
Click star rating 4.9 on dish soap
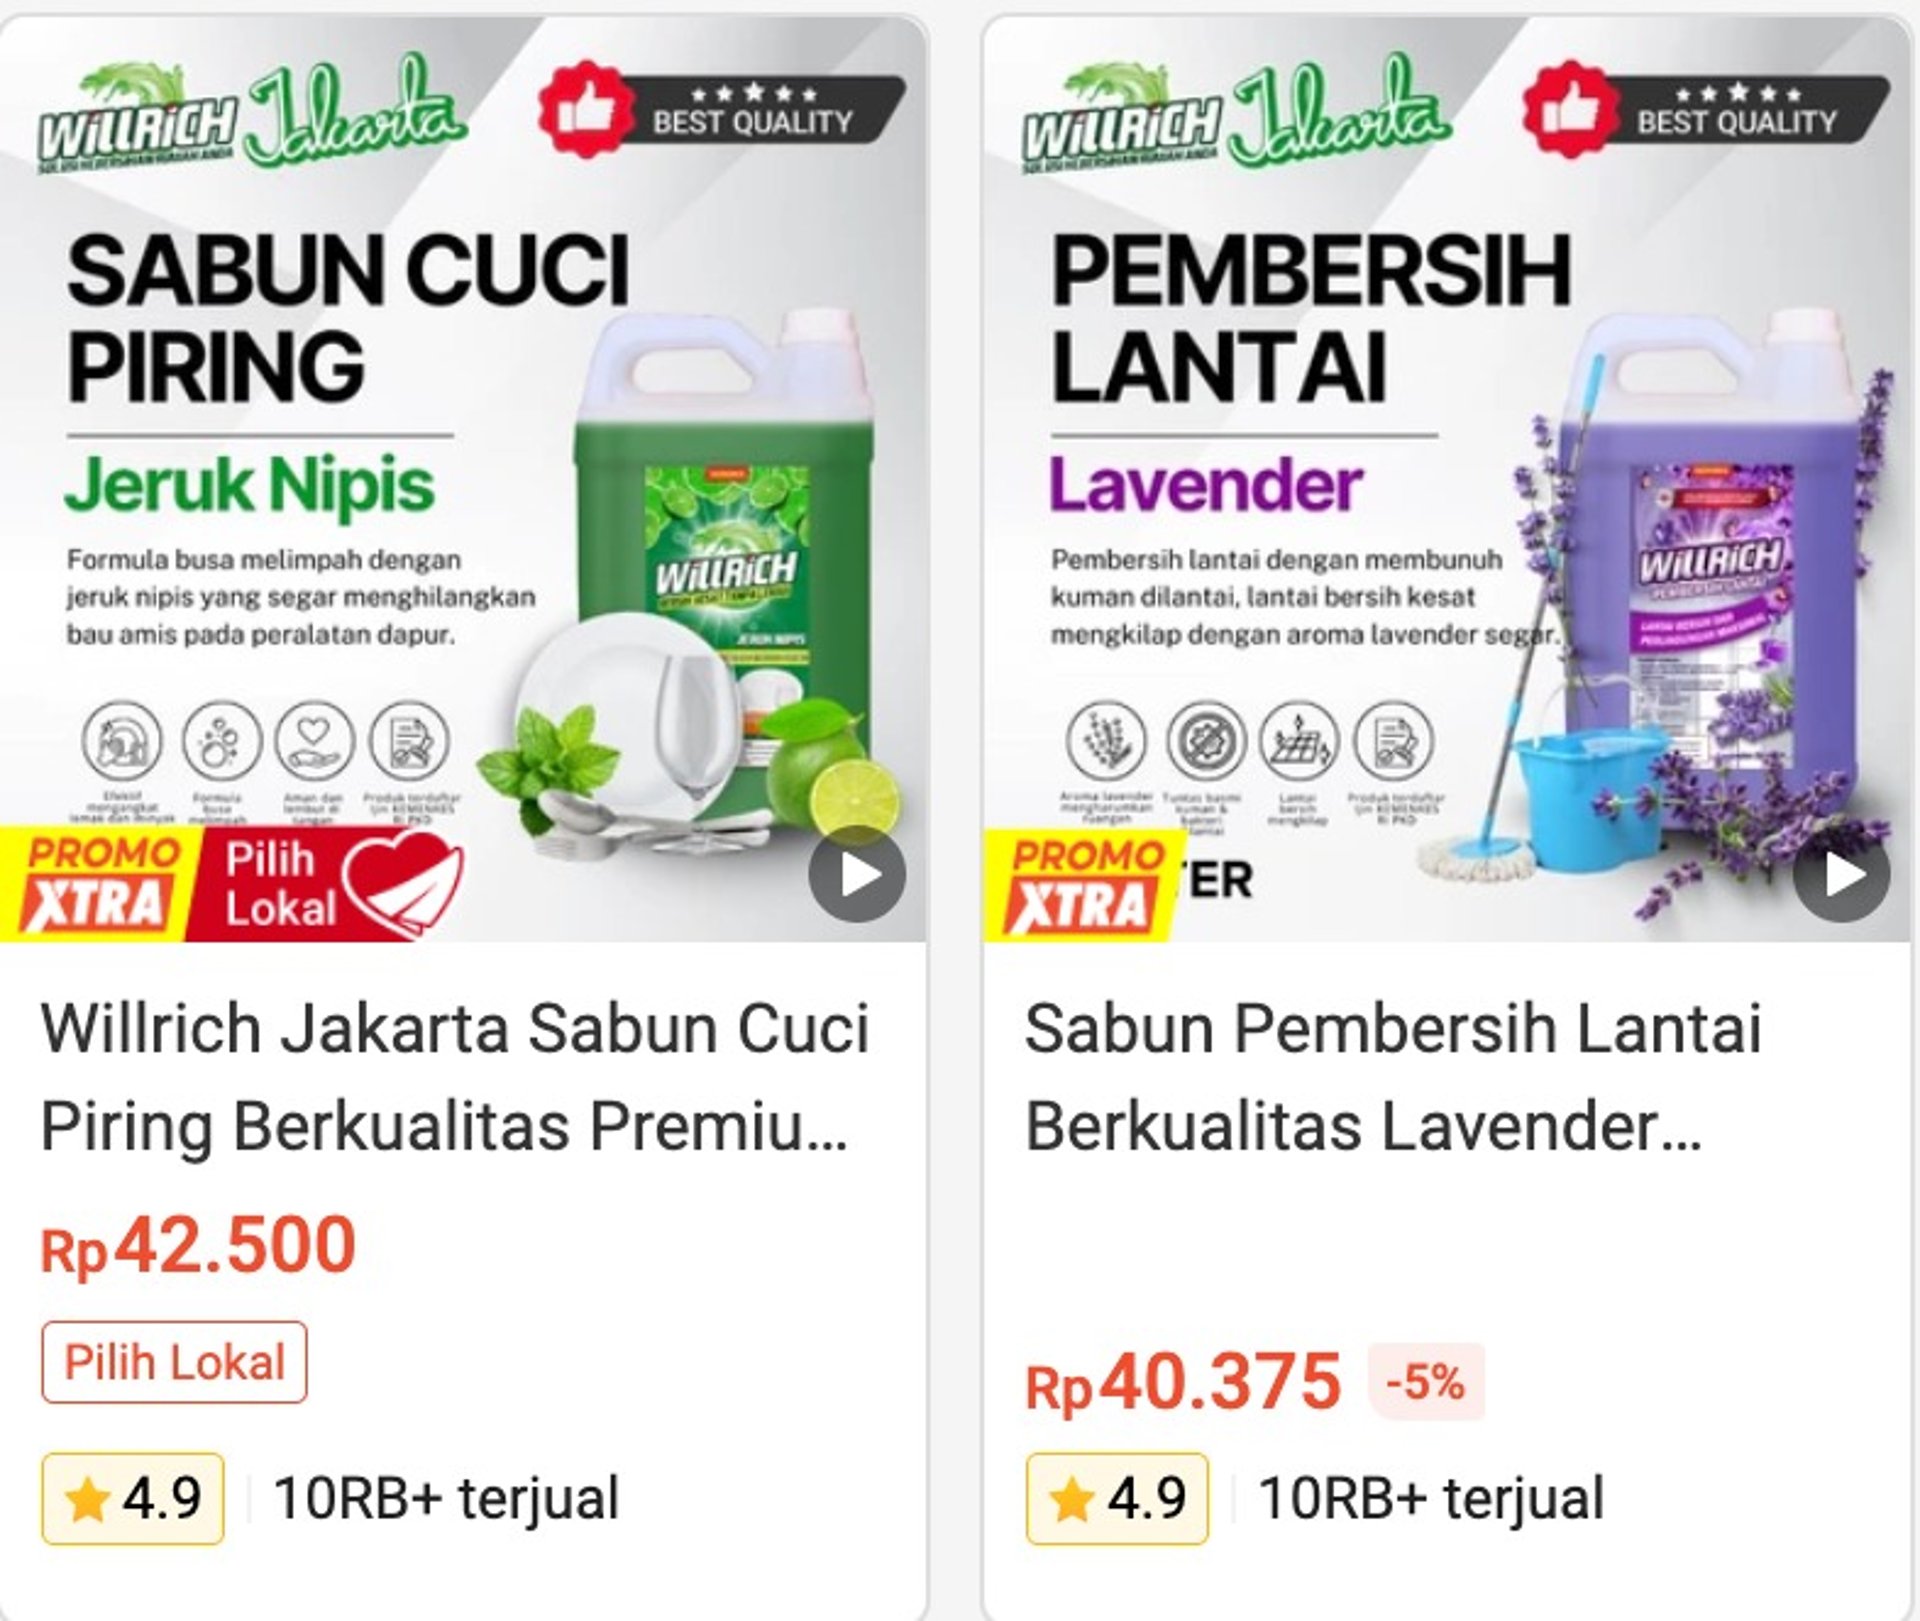click(x=133, y=1499)
